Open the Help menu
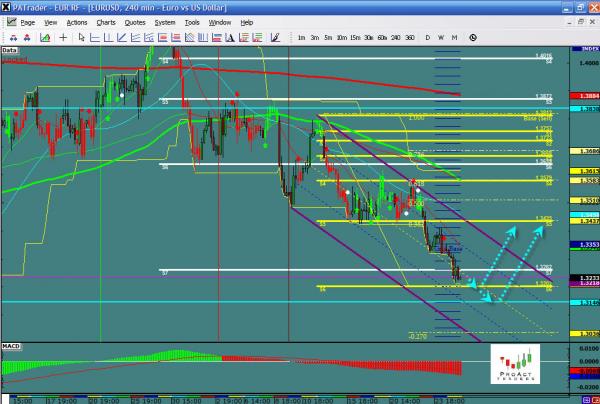The image size is (600, 404). click(246, 21)
